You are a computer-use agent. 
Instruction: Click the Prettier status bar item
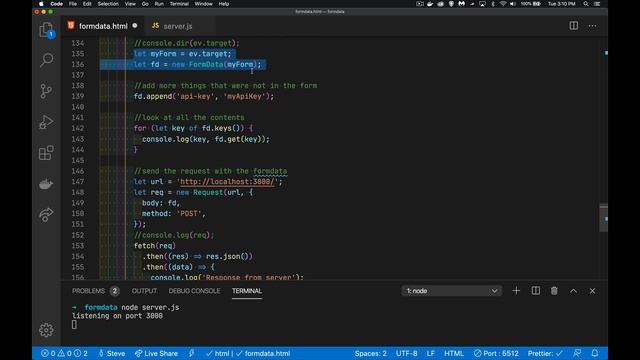545,353
